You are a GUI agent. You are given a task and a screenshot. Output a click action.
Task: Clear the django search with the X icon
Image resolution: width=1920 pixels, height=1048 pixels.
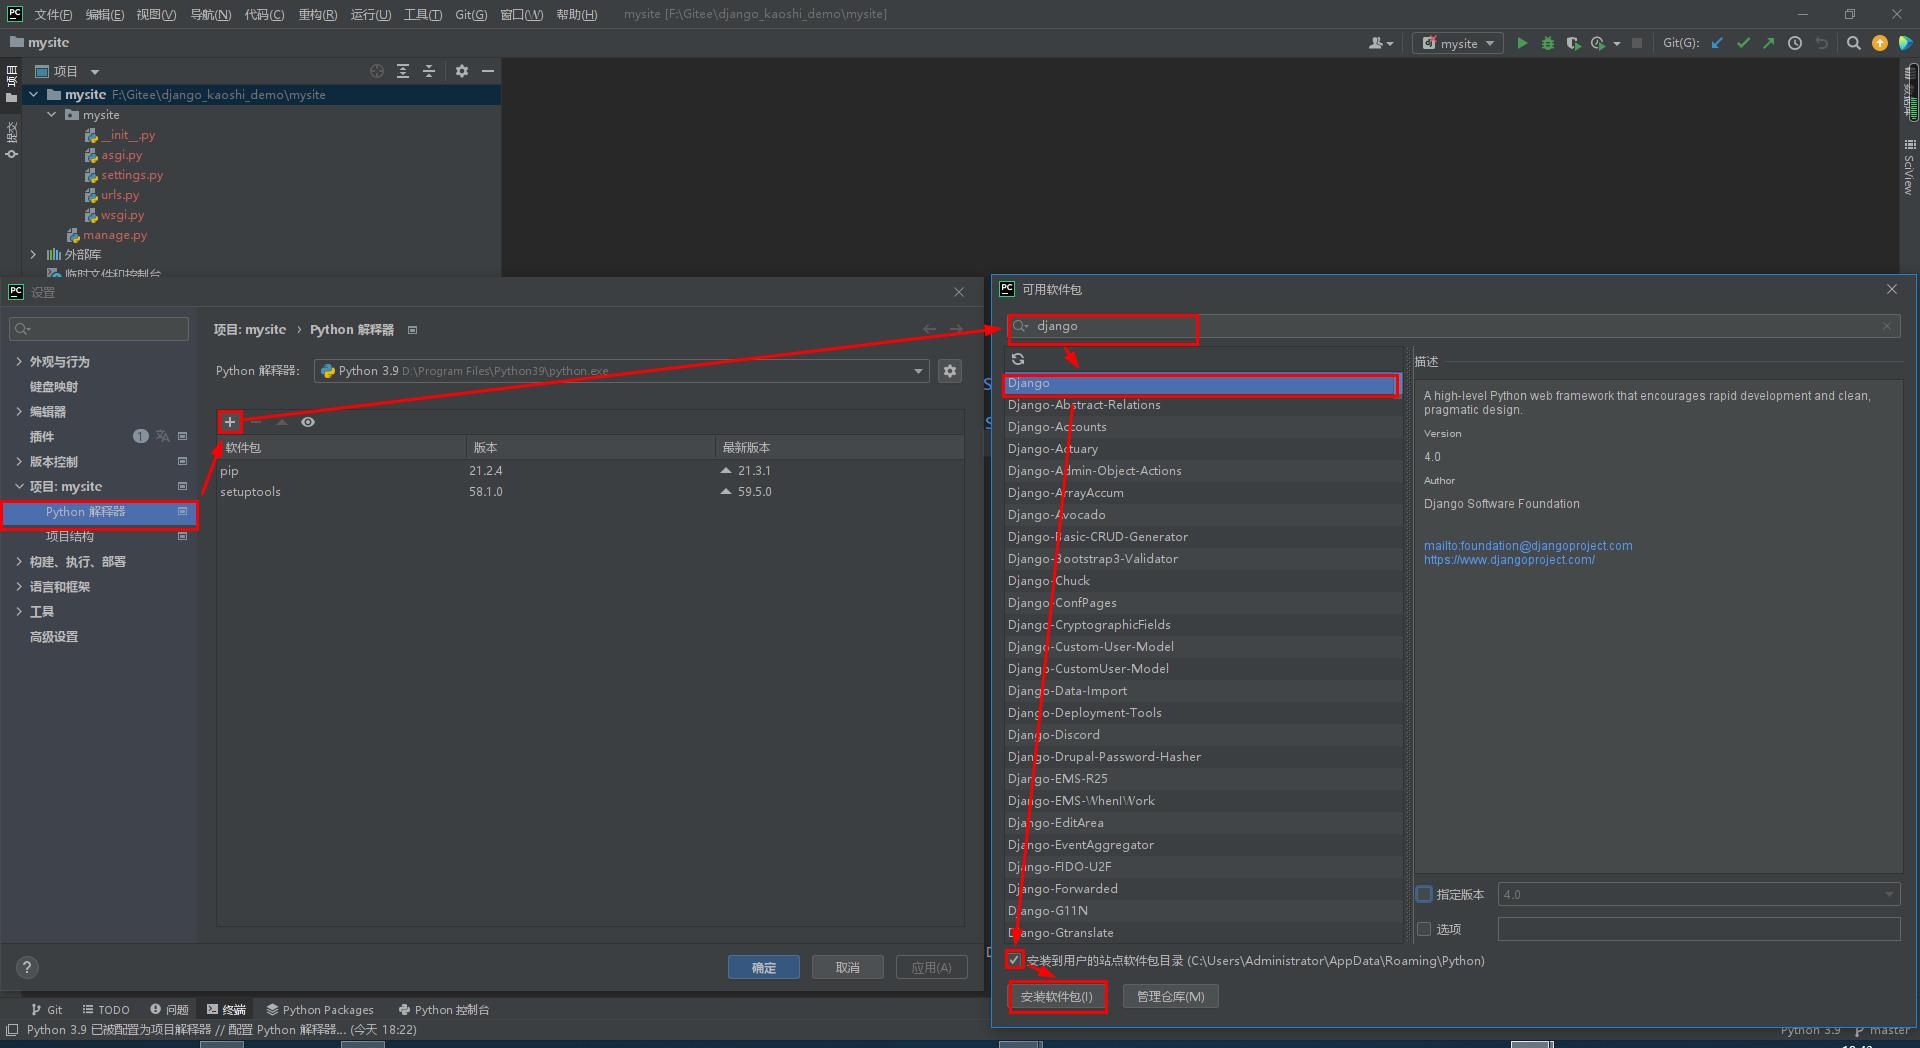tap(1887, 326)
